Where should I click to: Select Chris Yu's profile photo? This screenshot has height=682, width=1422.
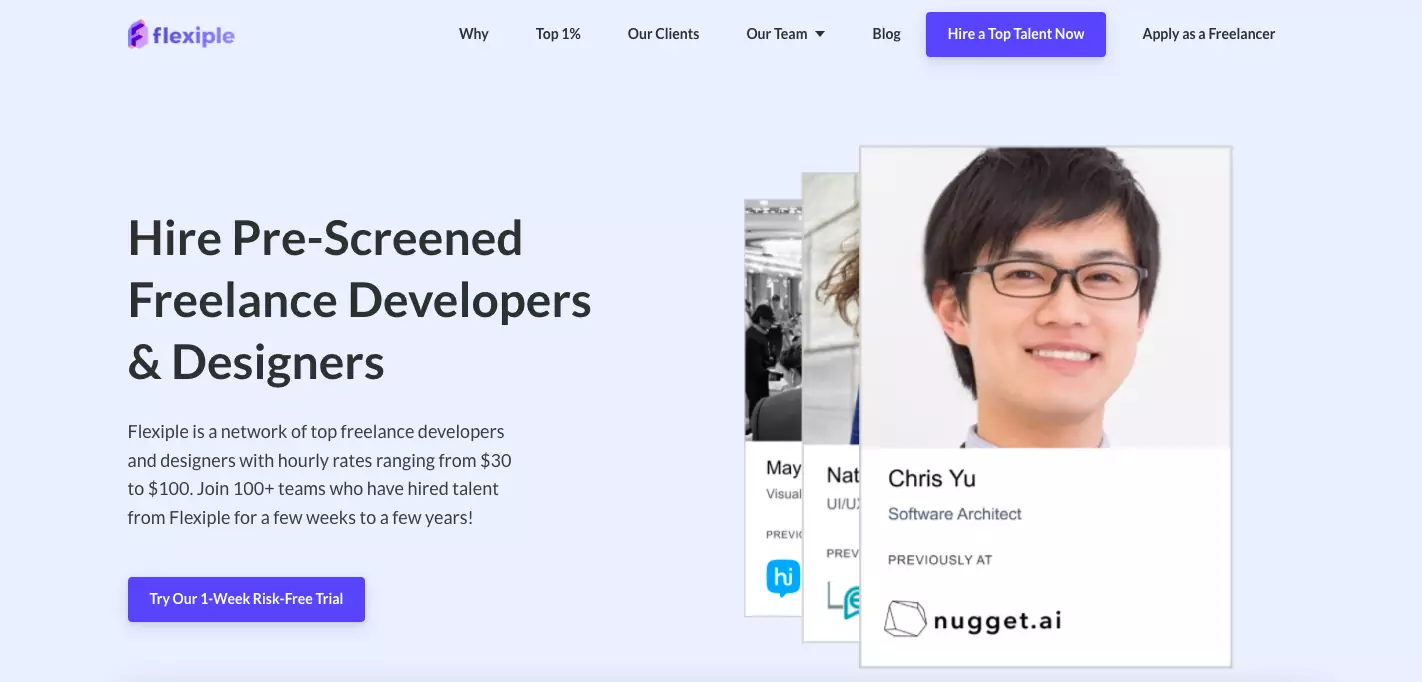(x=1045, y=297)
